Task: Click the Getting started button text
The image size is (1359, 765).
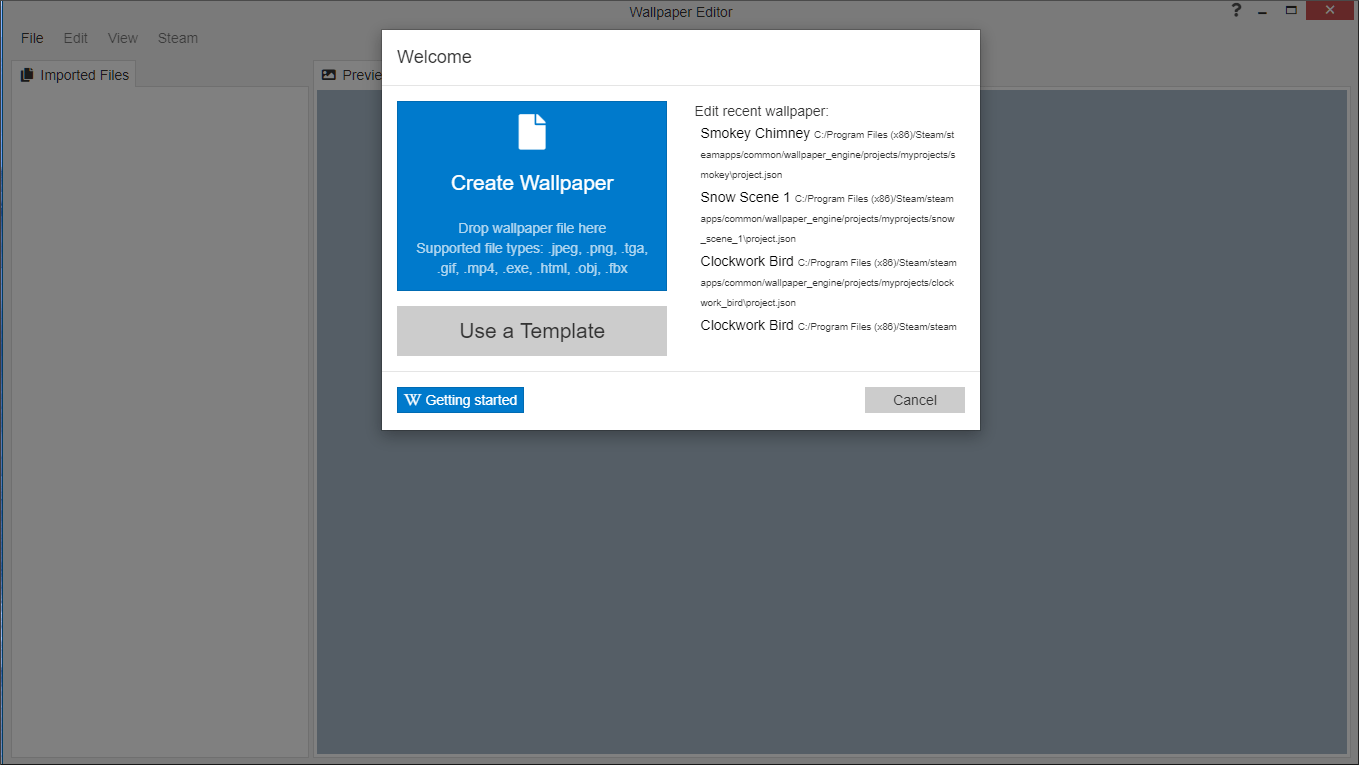Action: click(471, 400)
